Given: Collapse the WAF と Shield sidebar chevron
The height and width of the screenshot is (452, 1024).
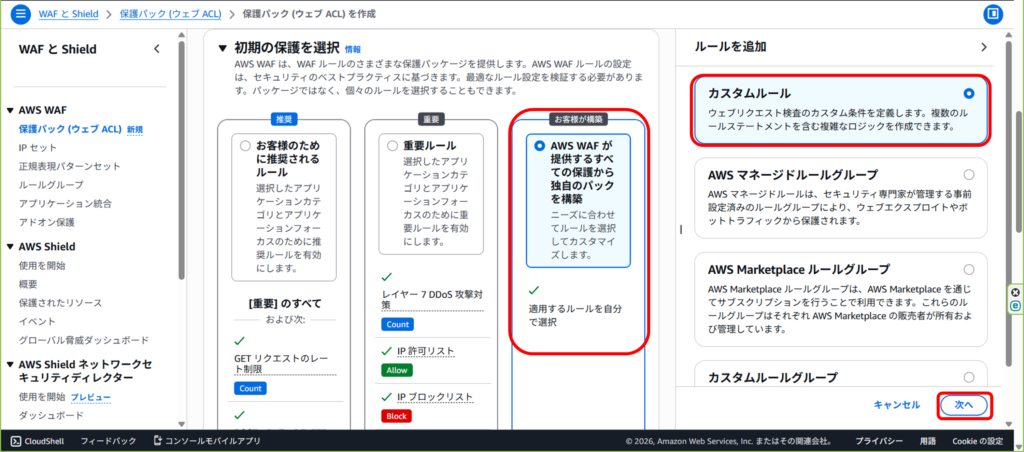Looking at the screenshot, I should click(x=156, y=49).
